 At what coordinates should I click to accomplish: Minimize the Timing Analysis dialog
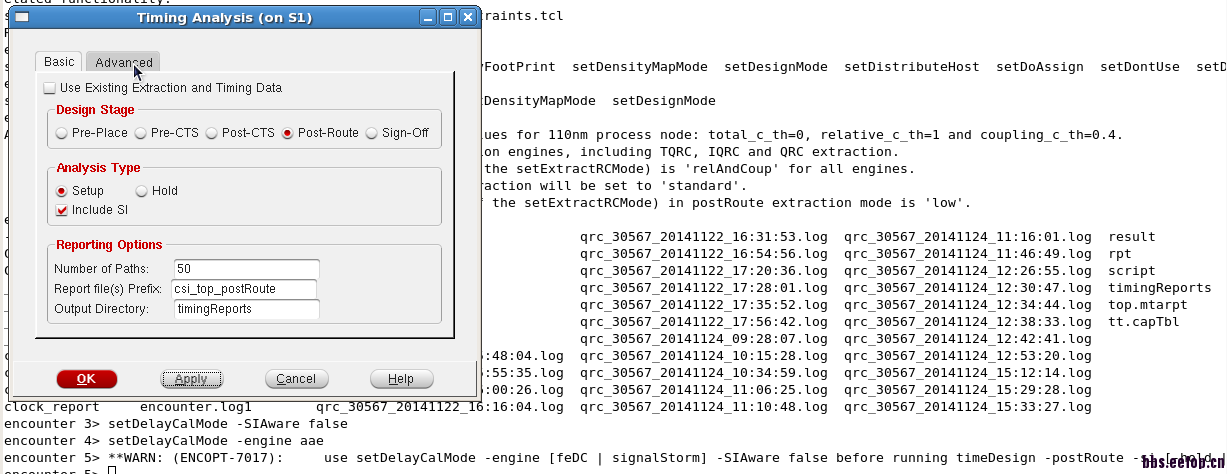[427, 18]
